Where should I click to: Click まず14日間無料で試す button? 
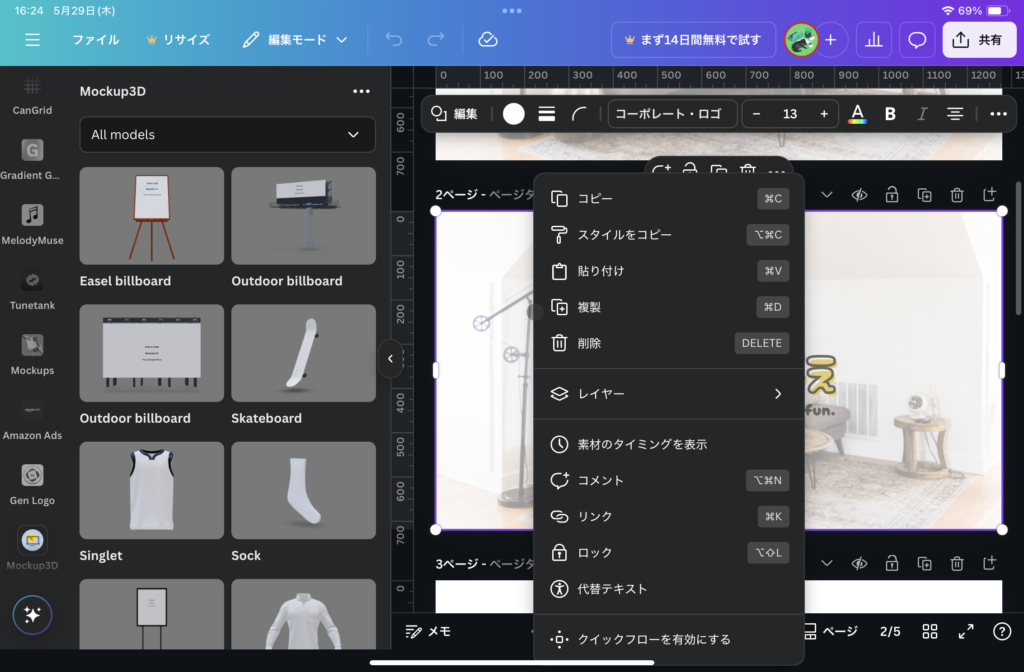pyautogui.click(x=694, y=40)
